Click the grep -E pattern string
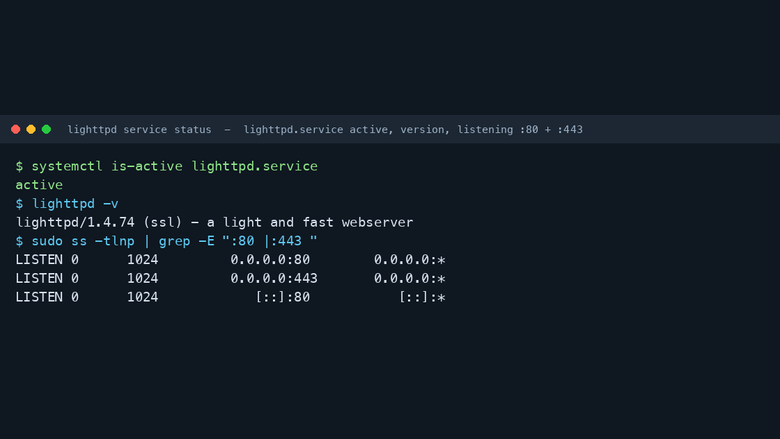Image resolution: width=780 pixels, height=439 pixels. pos(270,241)
